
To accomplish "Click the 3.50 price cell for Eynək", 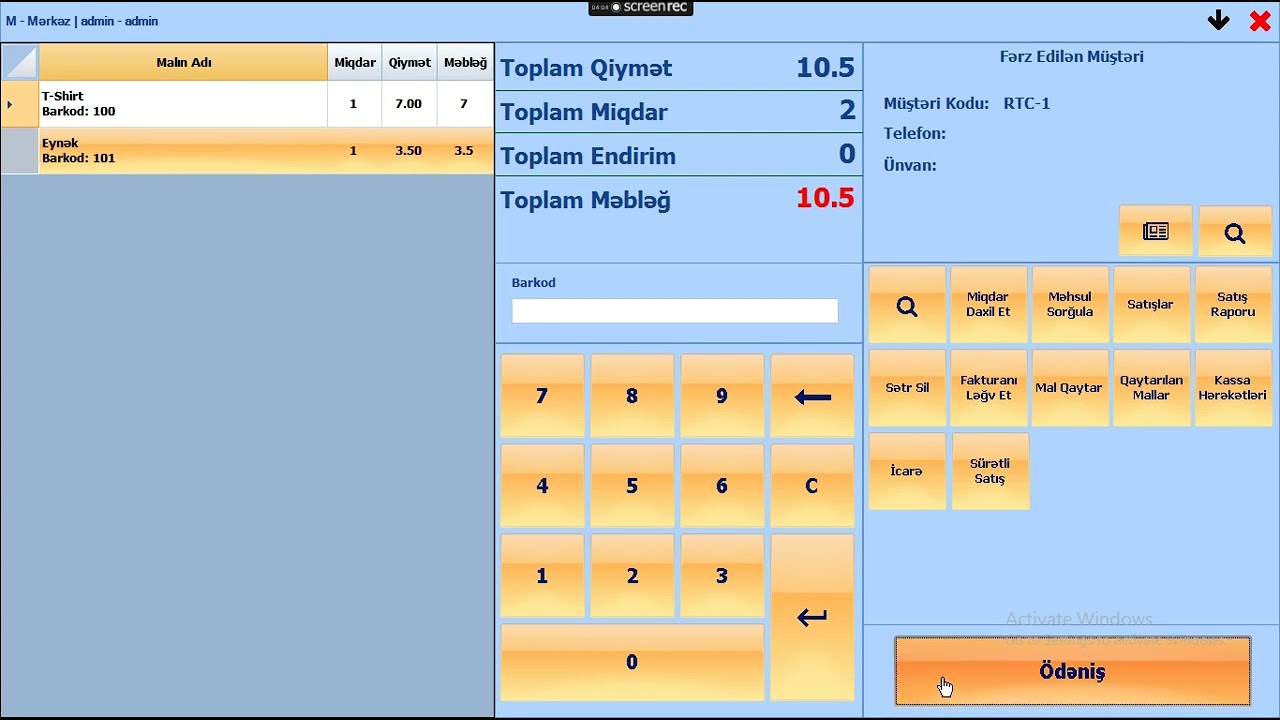I will pos(409,151).
